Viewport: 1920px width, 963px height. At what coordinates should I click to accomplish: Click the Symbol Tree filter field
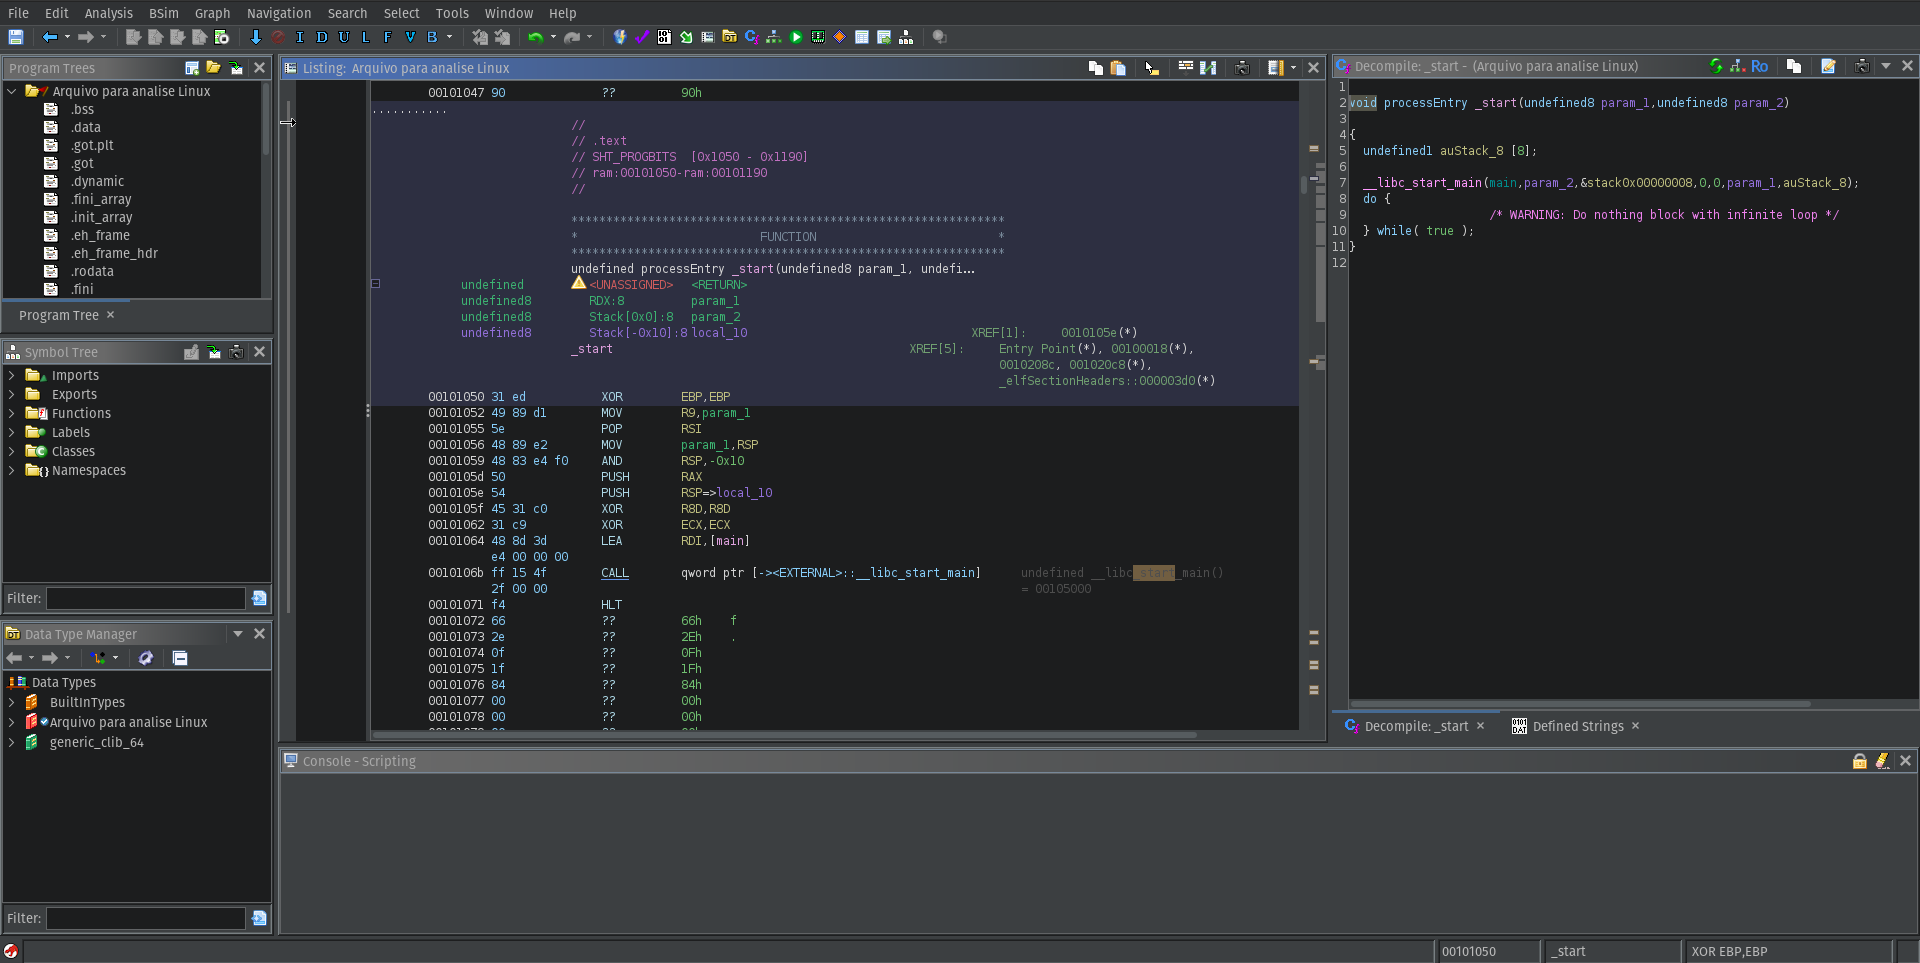tap(144, 598)
